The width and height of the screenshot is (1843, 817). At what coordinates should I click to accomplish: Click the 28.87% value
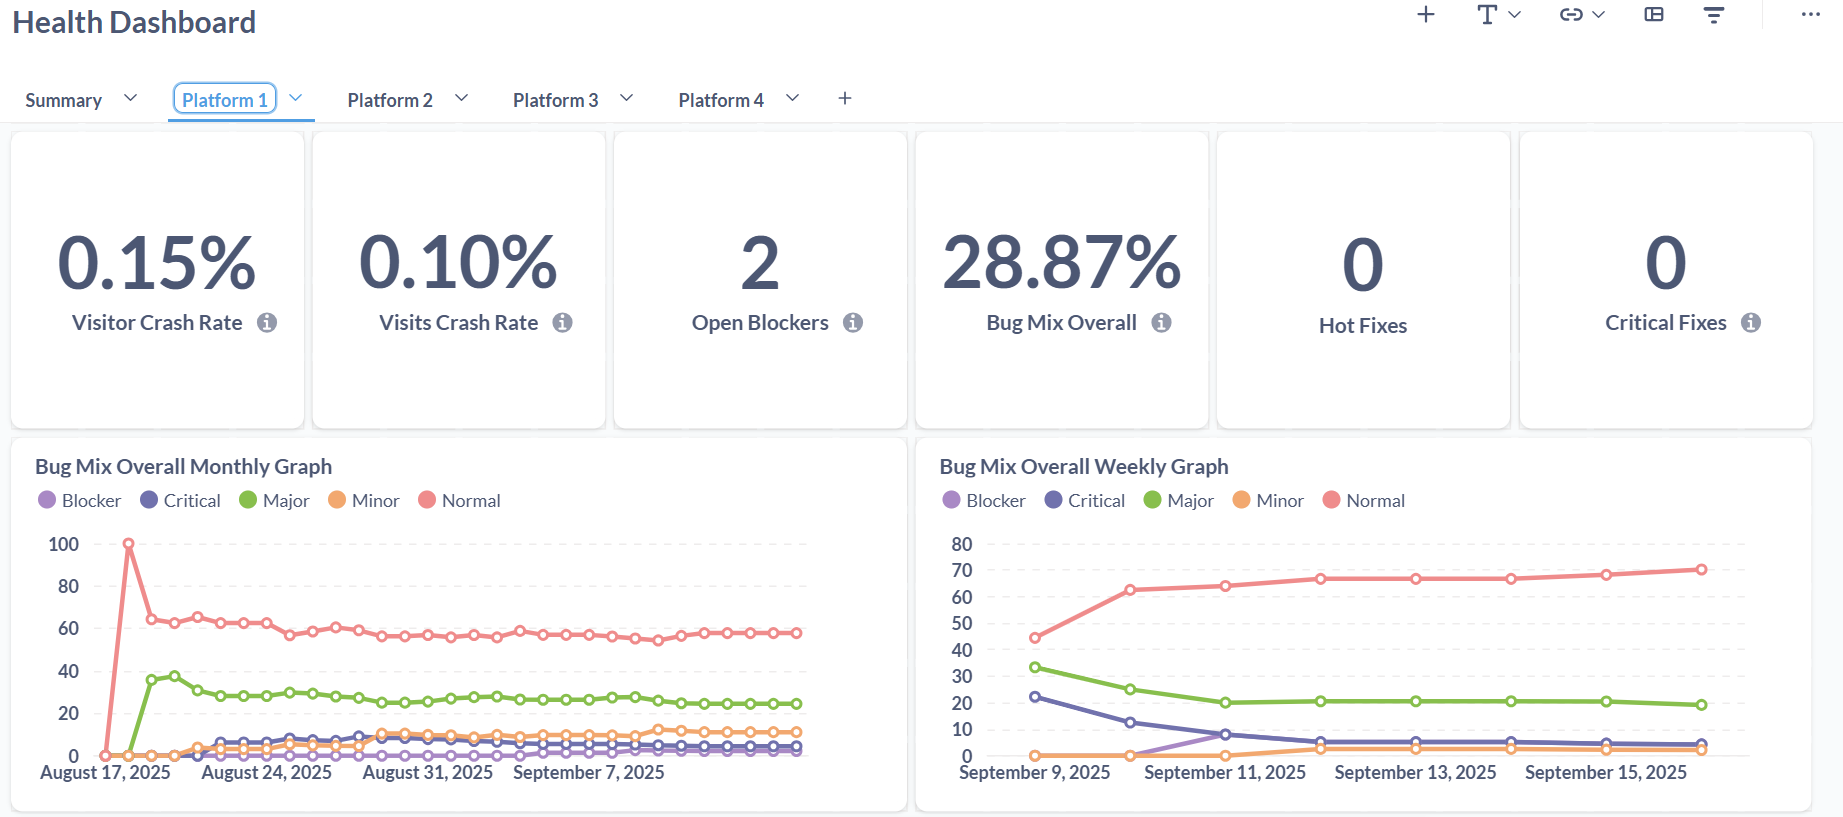1062,263
